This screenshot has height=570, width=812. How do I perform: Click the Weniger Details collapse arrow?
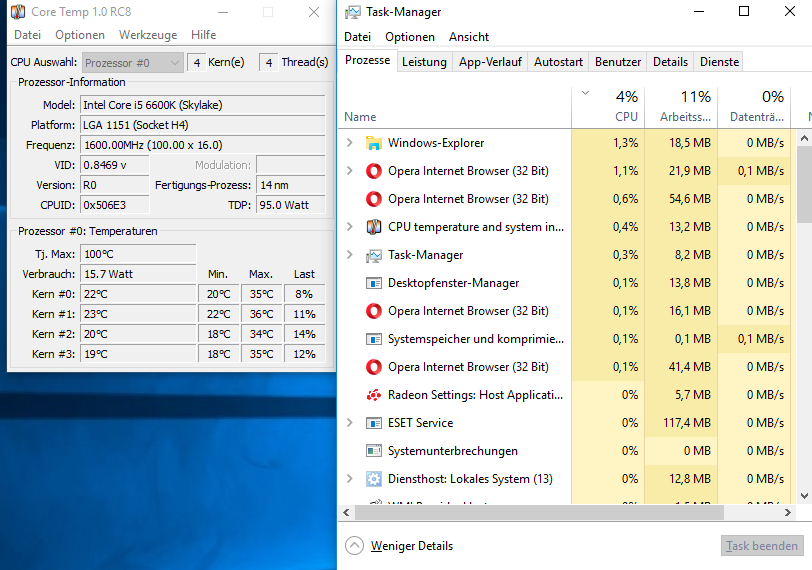(354, 546)
